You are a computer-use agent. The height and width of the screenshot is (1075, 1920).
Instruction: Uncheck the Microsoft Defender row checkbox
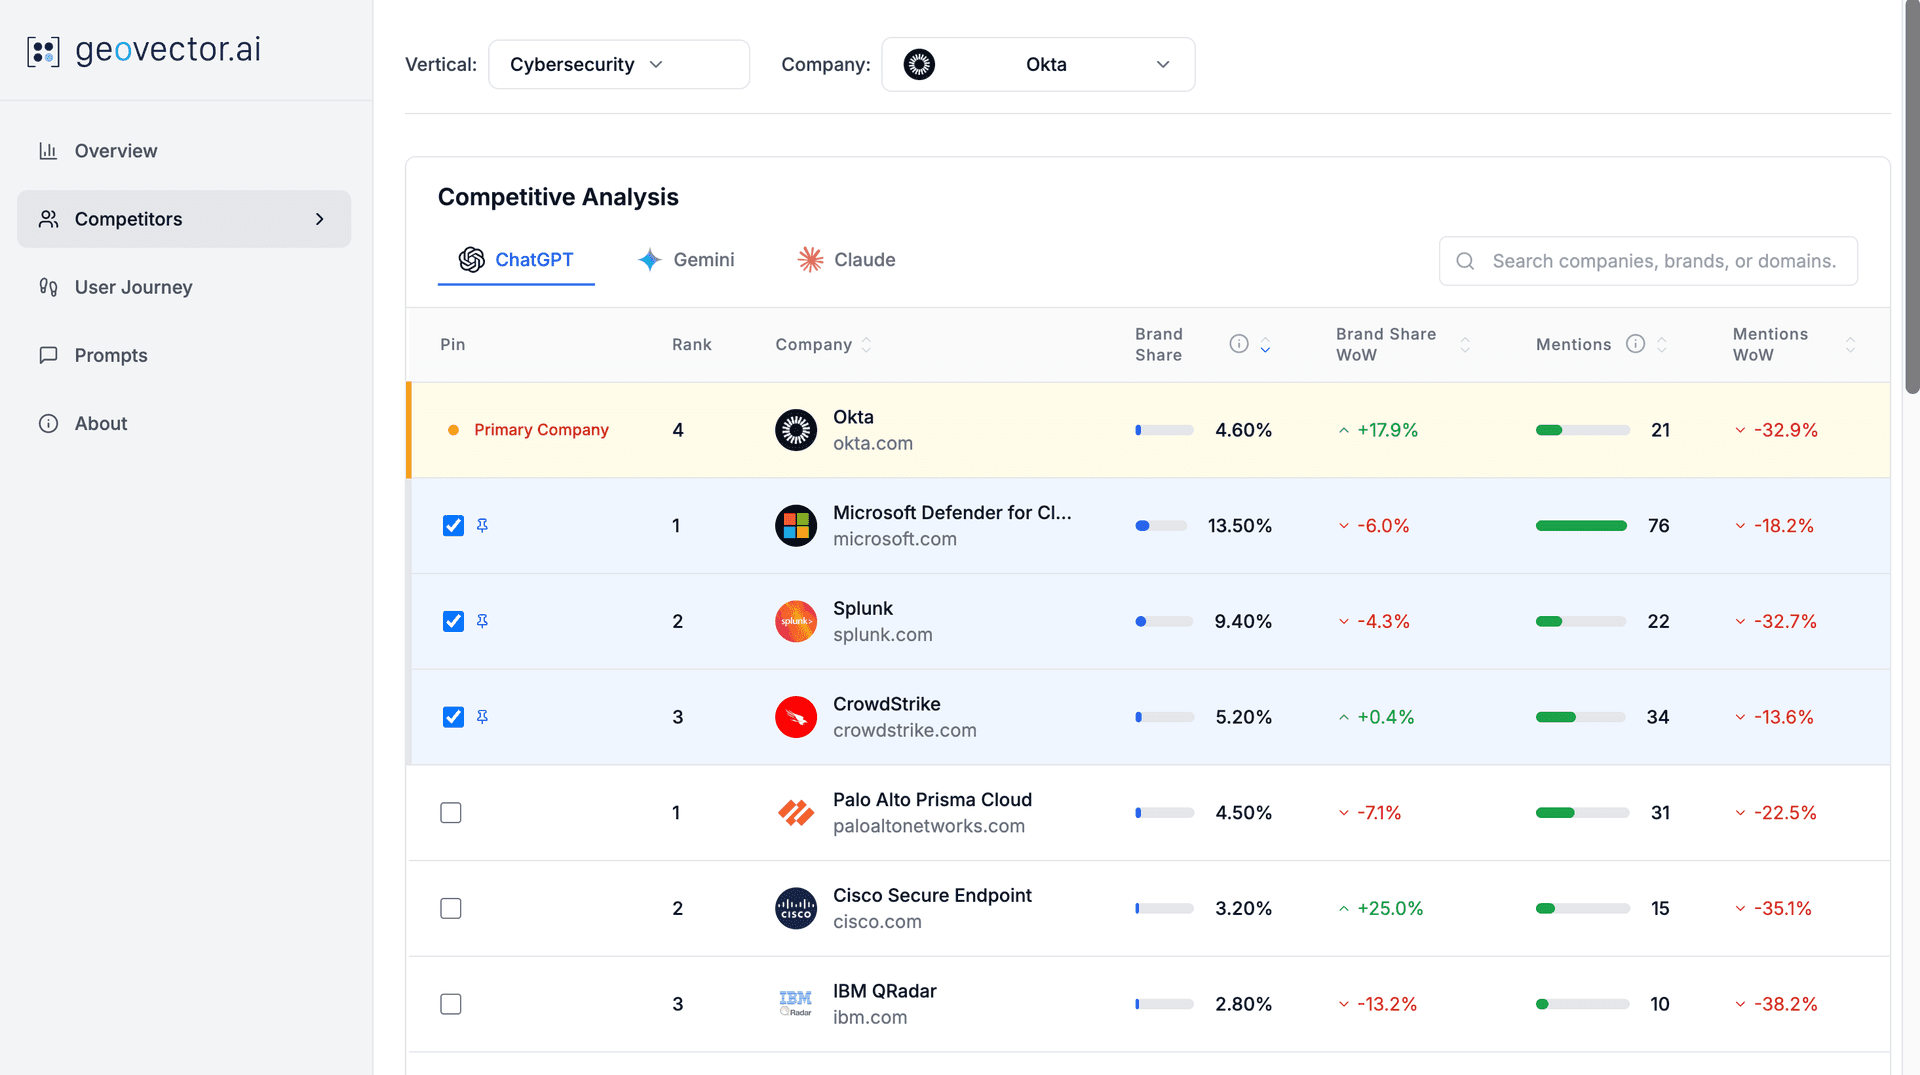pos(453,525)
